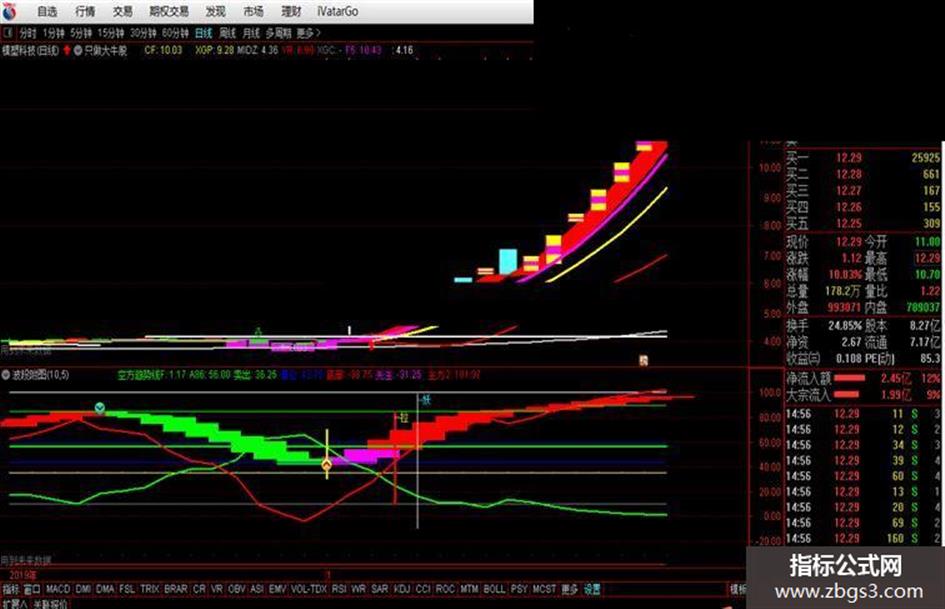This screenshot has width=945, height=609.
Task: Apply the CR indicator
Action: point(199,589)
